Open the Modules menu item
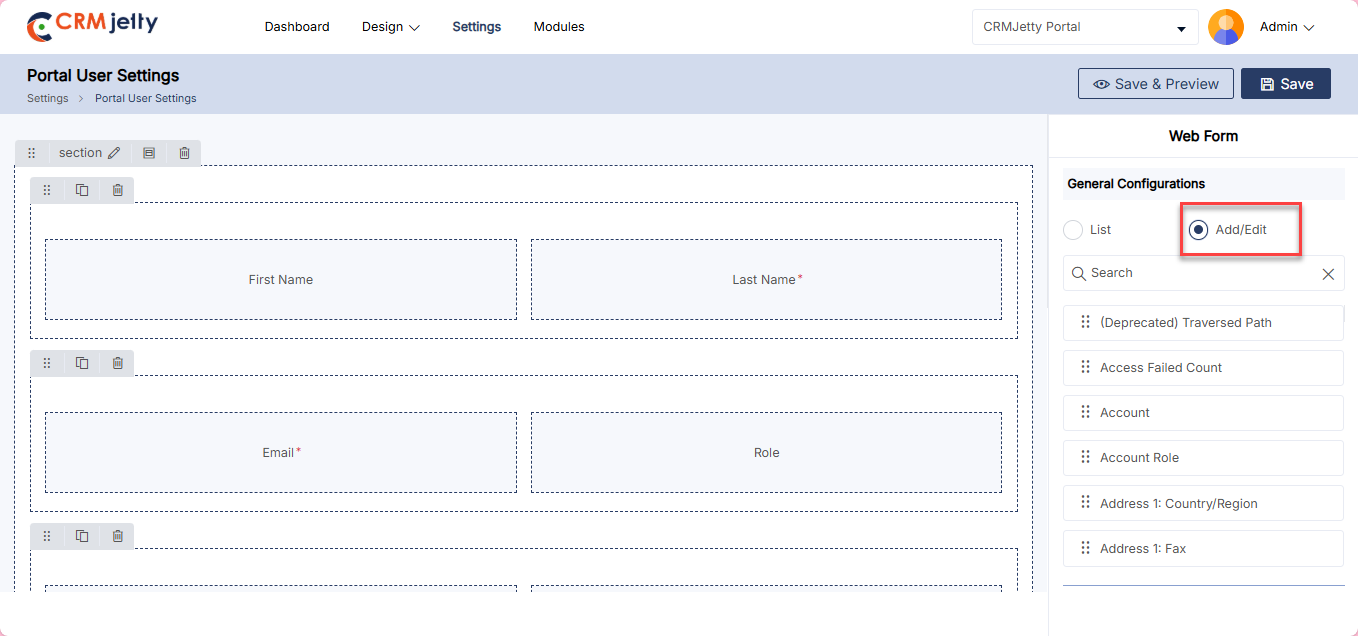 559,27
